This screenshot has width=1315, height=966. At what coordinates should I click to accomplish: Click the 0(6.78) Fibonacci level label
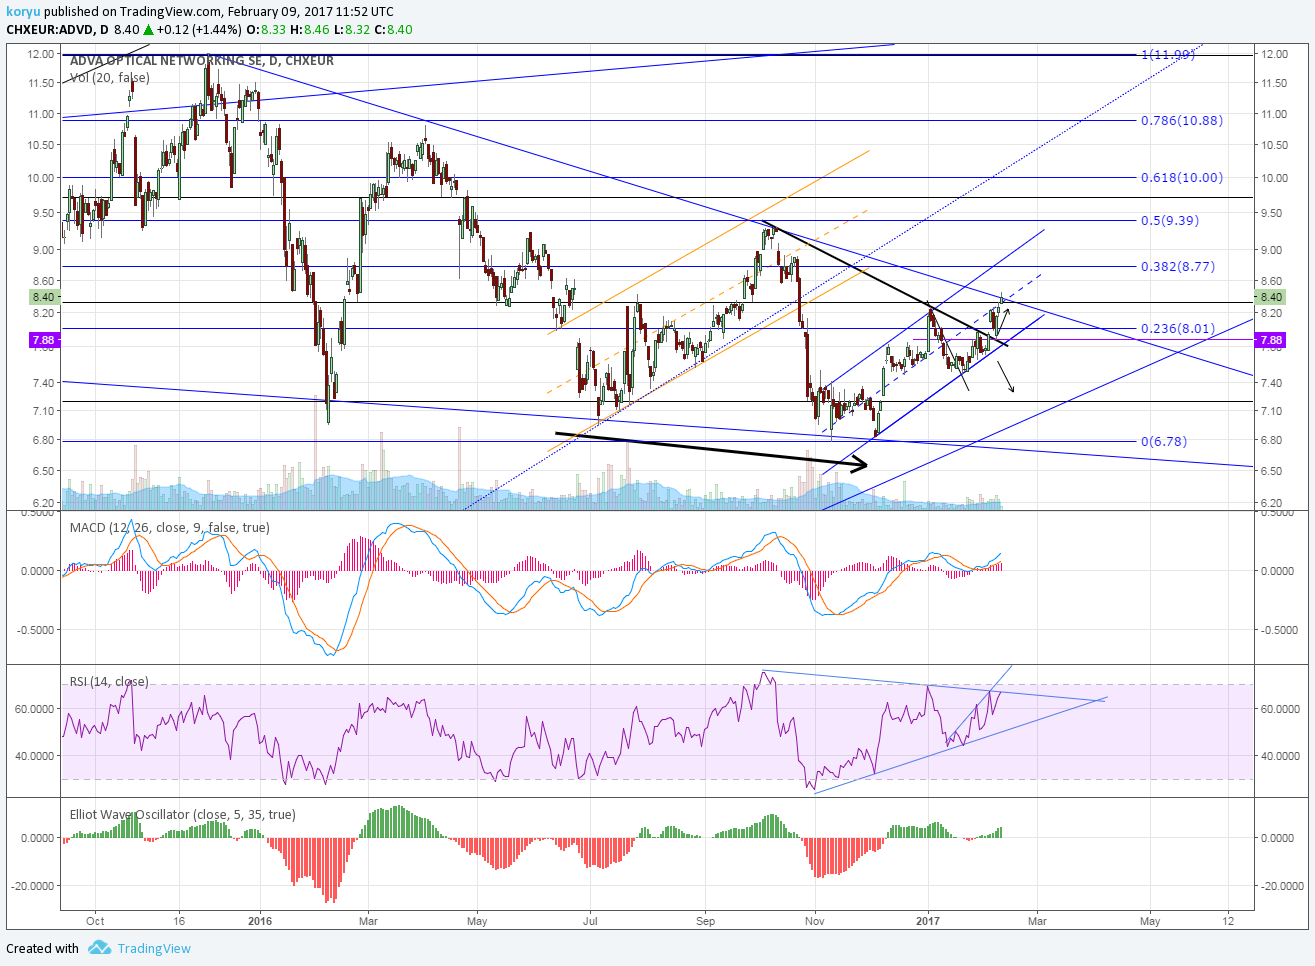(1165, 441)
